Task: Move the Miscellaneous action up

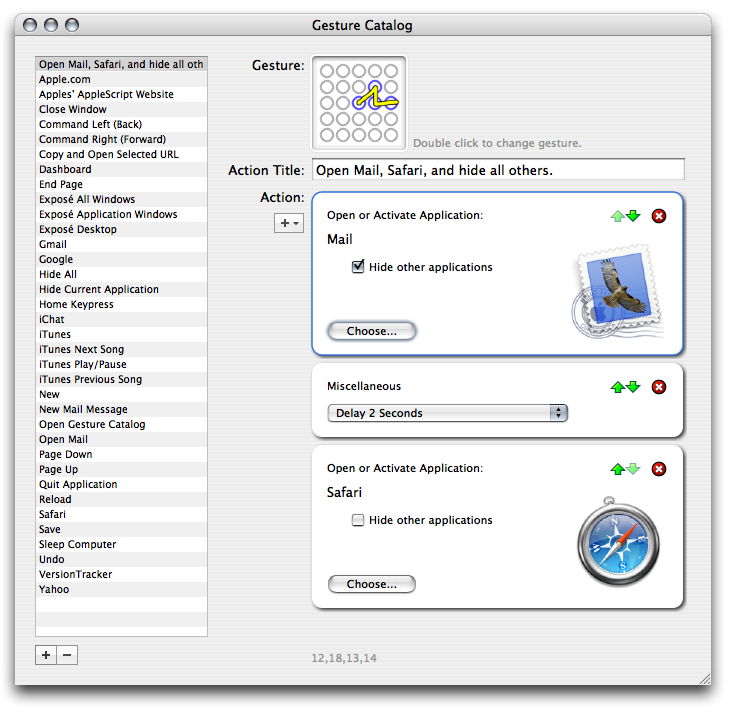Action: click(617, 387)
